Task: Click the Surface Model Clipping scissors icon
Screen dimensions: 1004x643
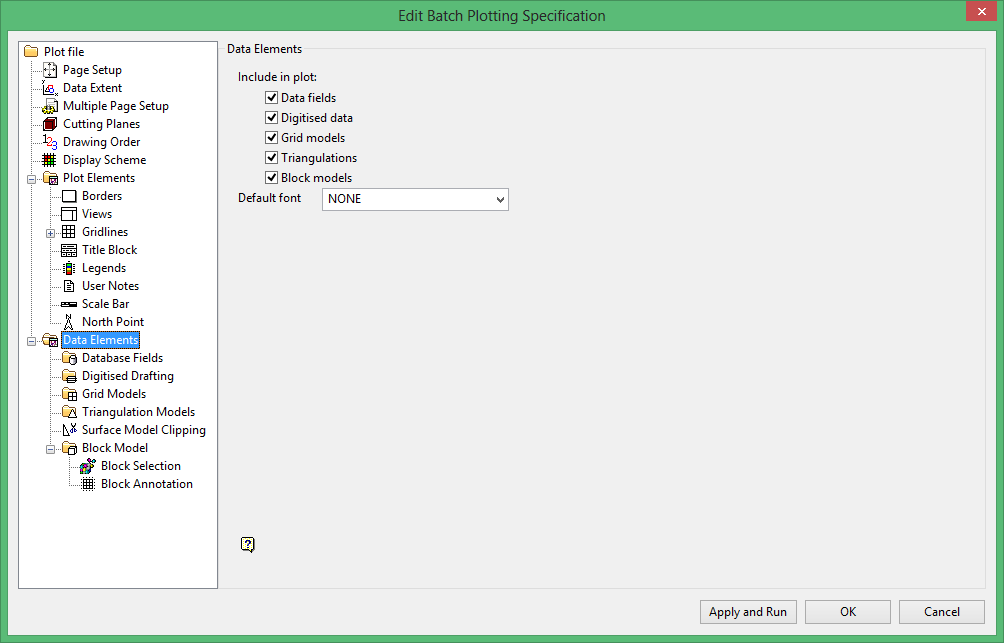Action: 69,430
